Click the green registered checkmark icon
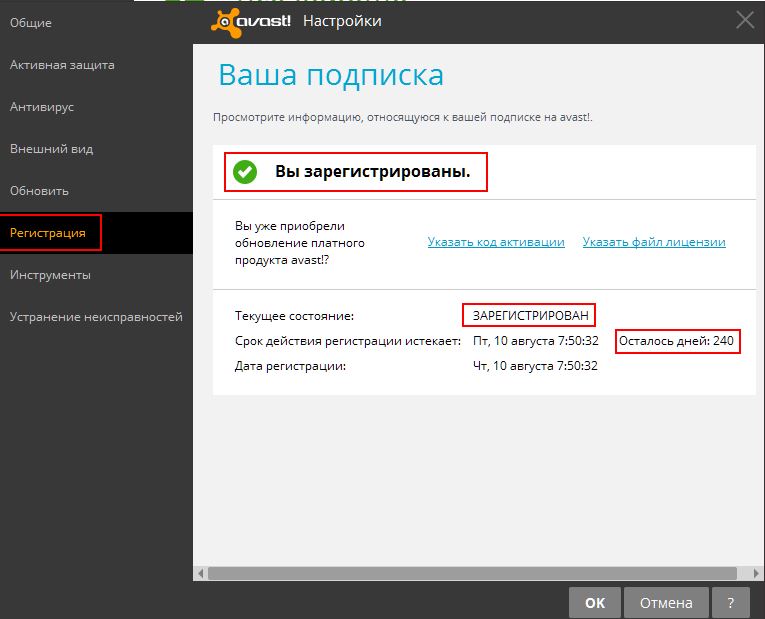 (245, 172)
